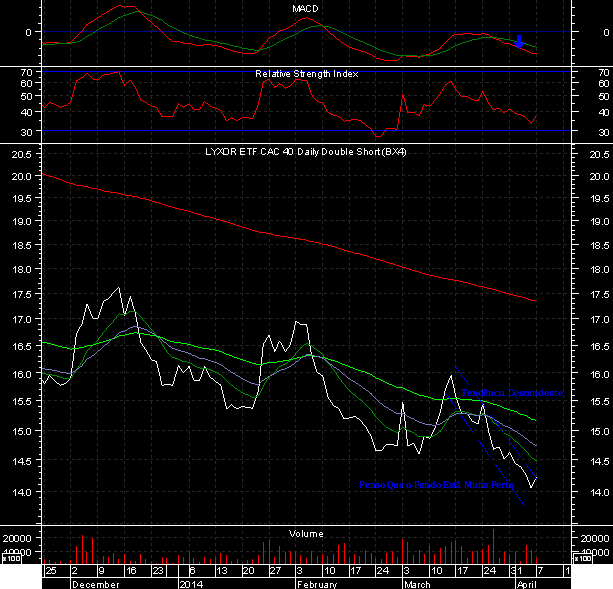Click the March month label
This screenshot has width=613, height=589.
pyautogui.click(x=417, y=584)
